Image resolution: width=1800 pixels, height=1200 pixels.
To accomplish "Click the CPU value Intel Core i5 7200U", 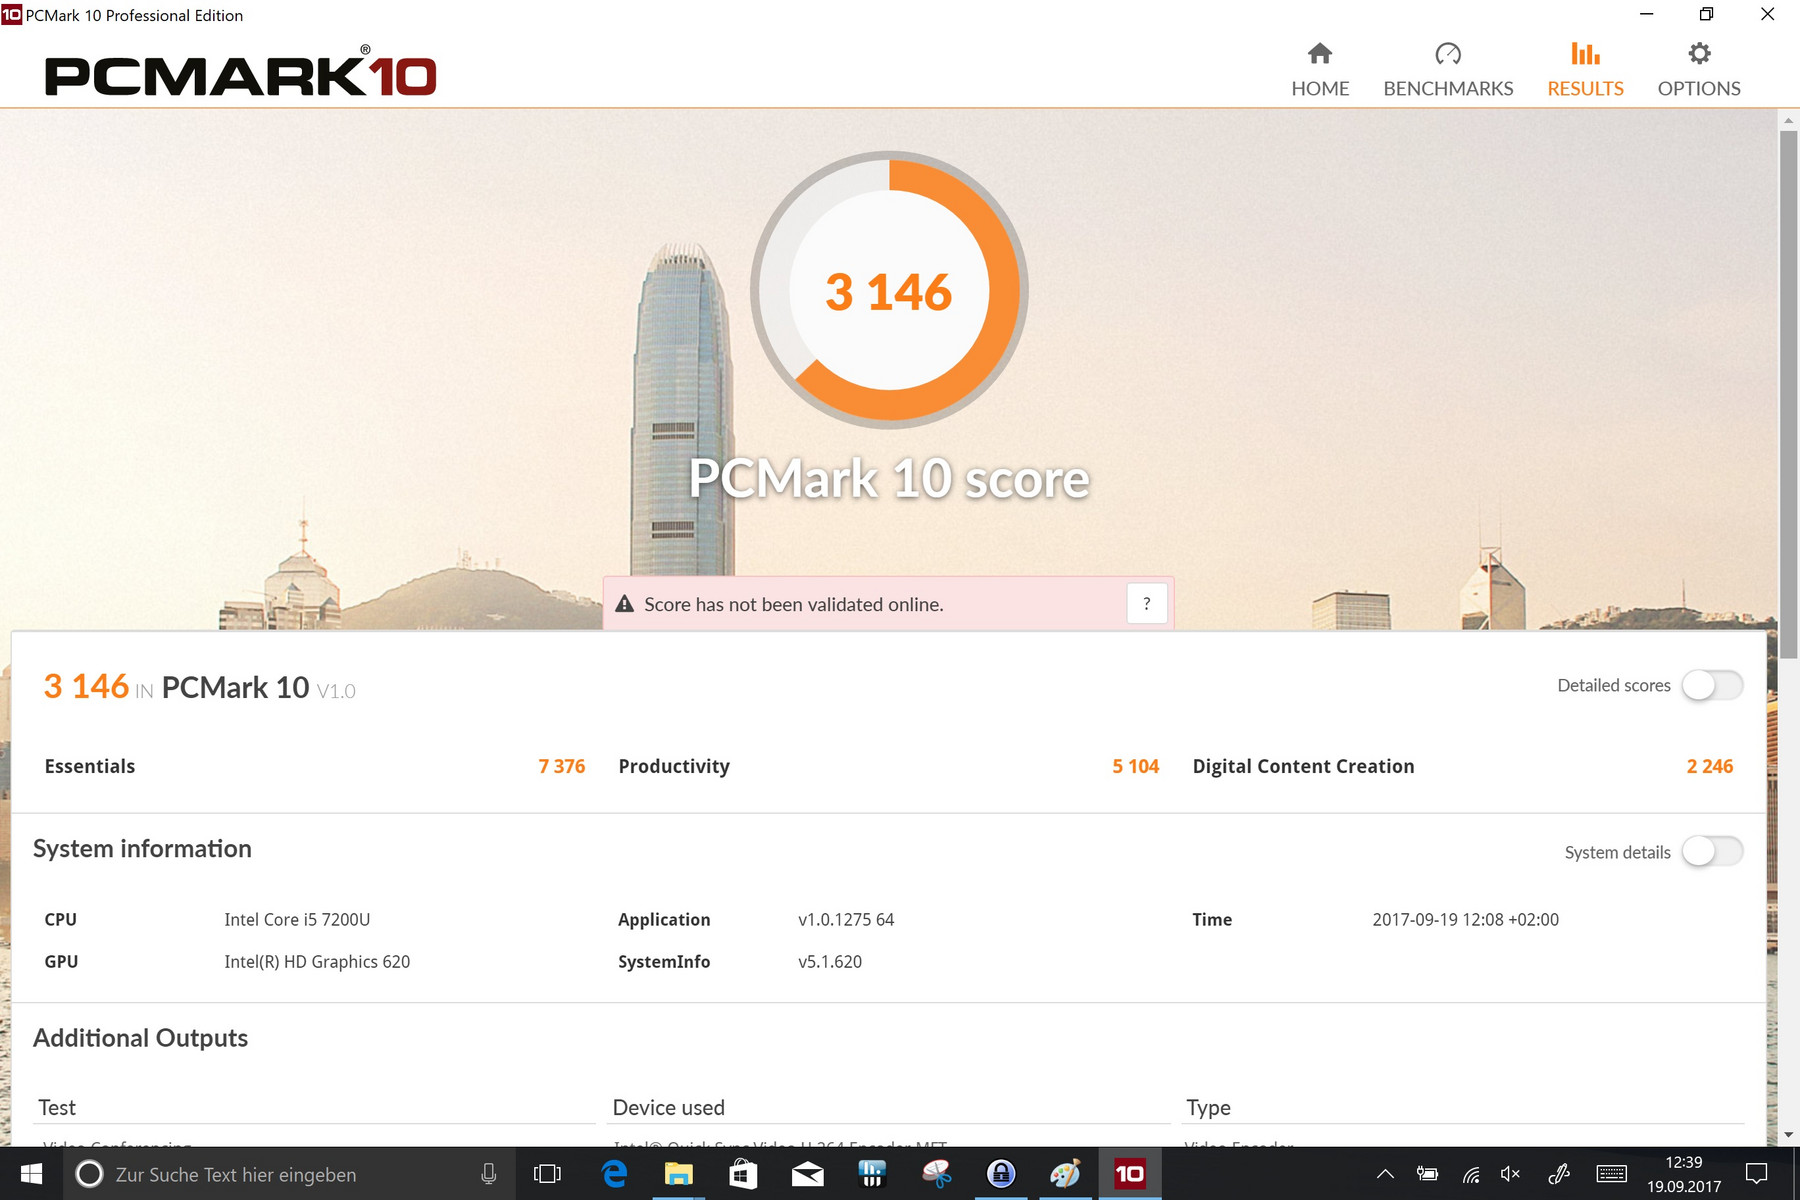I will pyautogui.click(x=297, y=920).
